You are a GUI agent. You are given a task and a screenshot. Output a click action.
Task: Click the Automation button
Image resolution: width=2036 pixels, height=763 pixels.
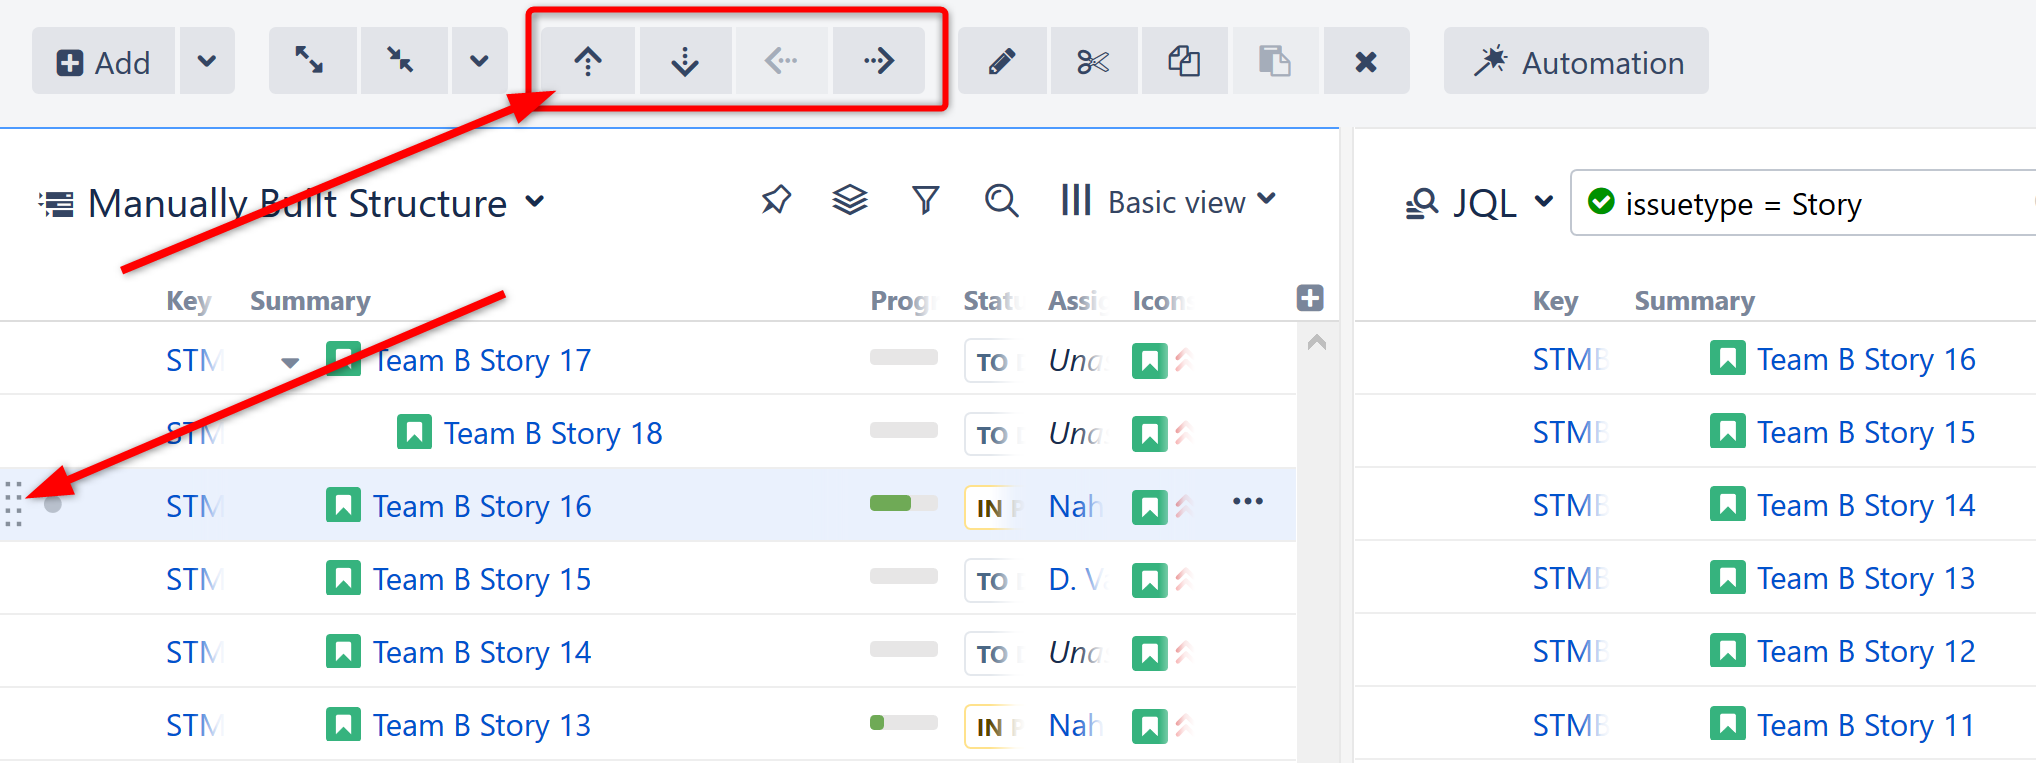coord(1576,62)
